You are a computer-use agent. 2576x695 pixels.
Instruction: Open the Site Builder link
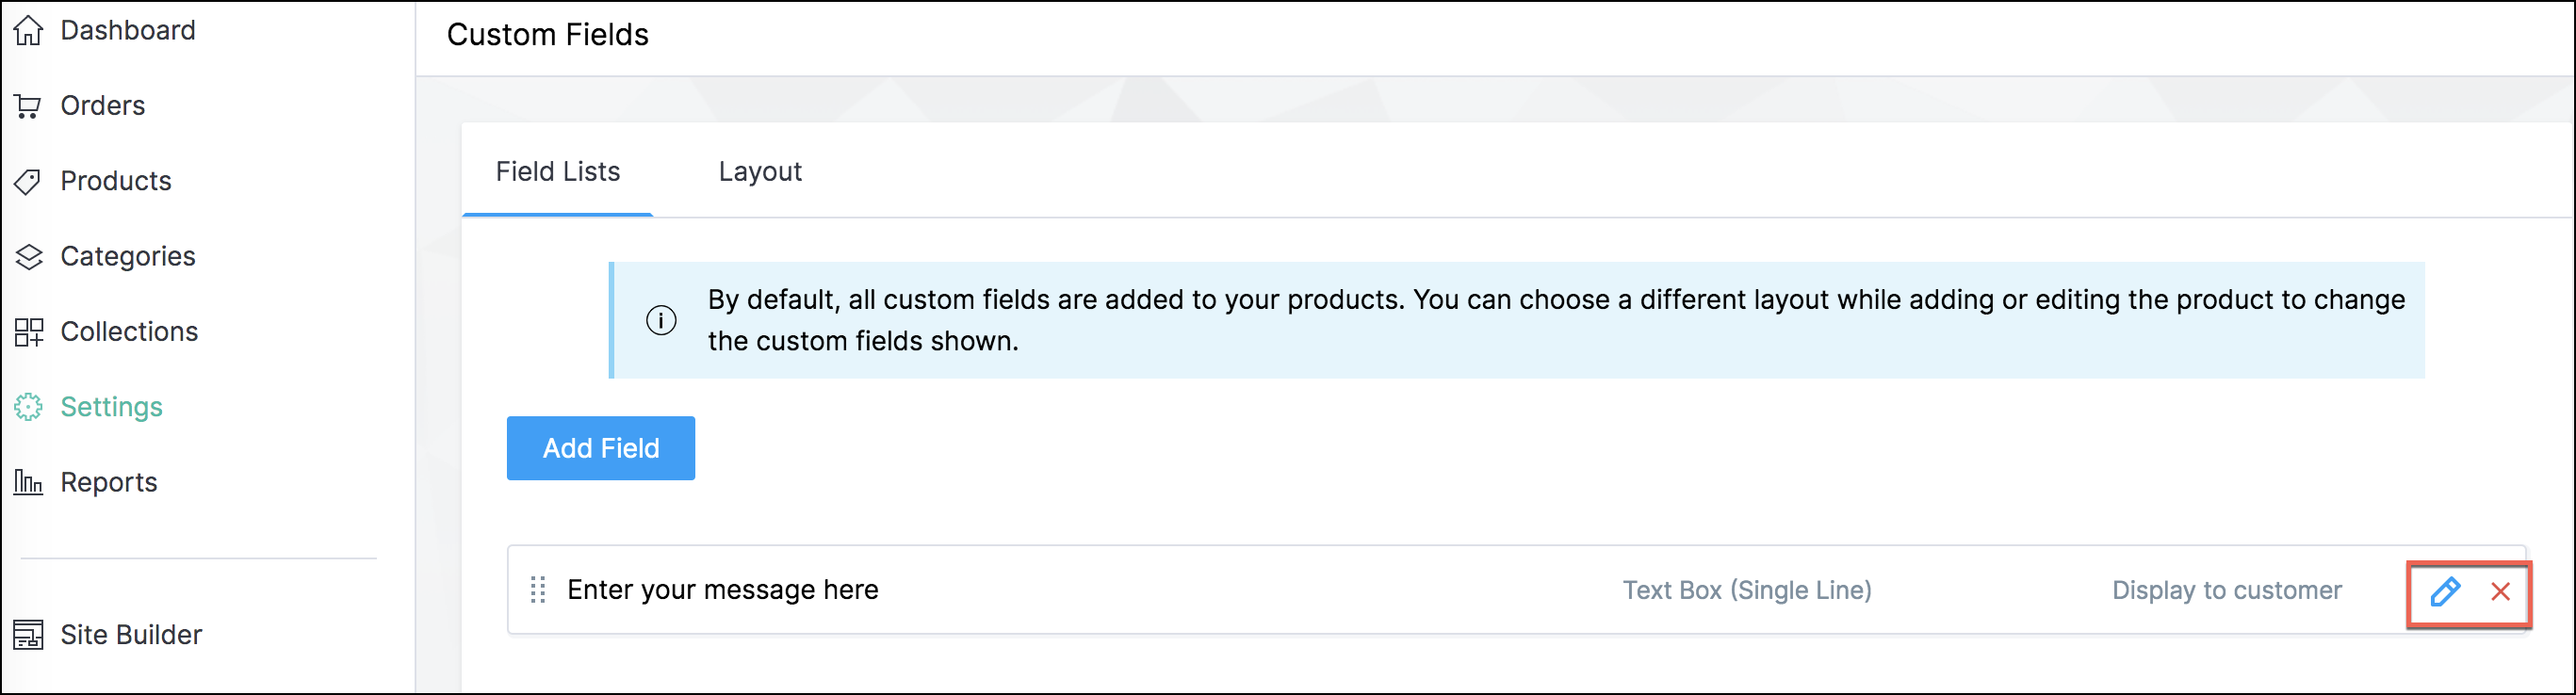[x=131, y=634]
